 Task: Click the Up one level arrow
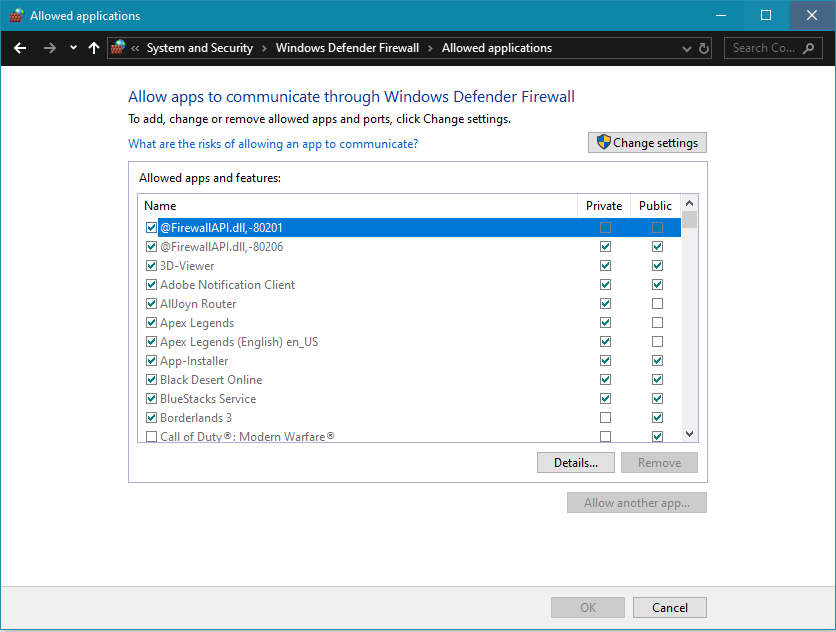pos(94,48)
